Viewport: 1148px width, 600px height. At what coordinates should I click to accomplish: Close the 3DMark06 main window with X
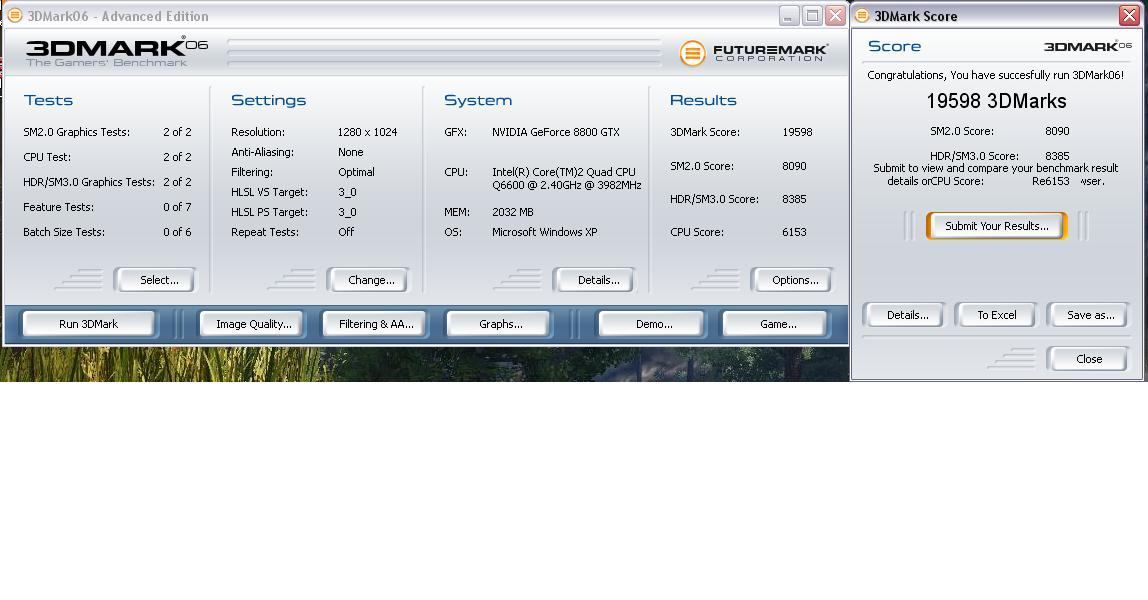click(x=835, y=15)
